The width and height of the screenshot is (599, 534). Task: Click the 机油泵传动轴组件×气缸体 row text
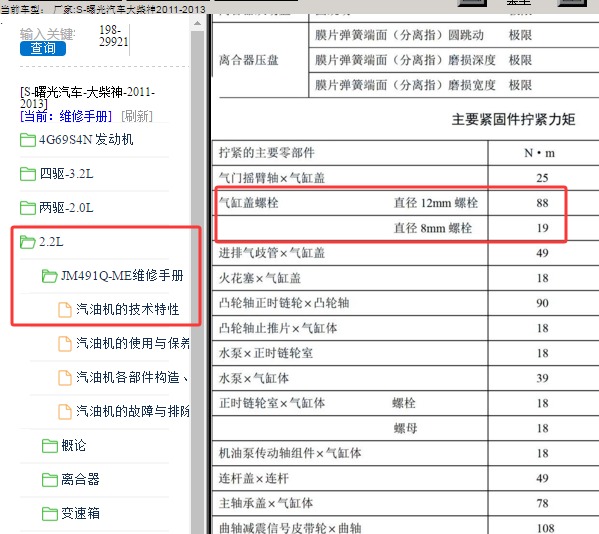coord(290,453)
